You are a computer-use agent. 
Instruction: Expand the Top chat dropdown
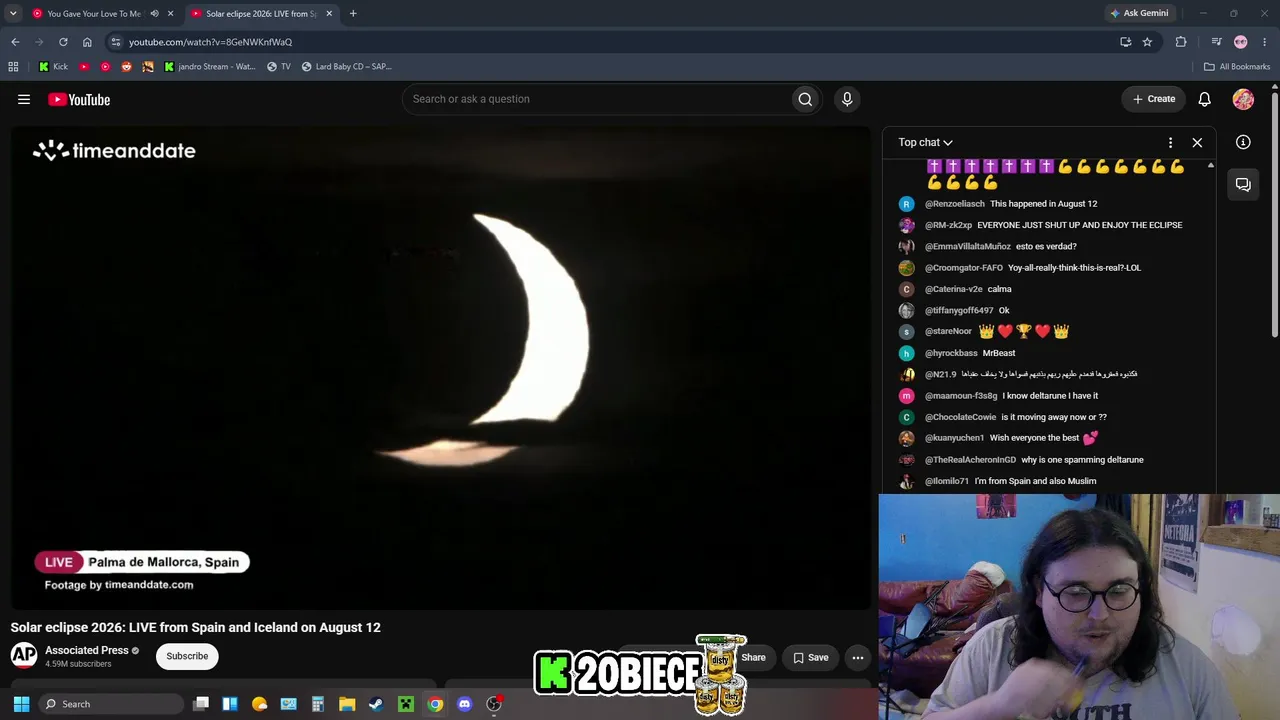925,142
